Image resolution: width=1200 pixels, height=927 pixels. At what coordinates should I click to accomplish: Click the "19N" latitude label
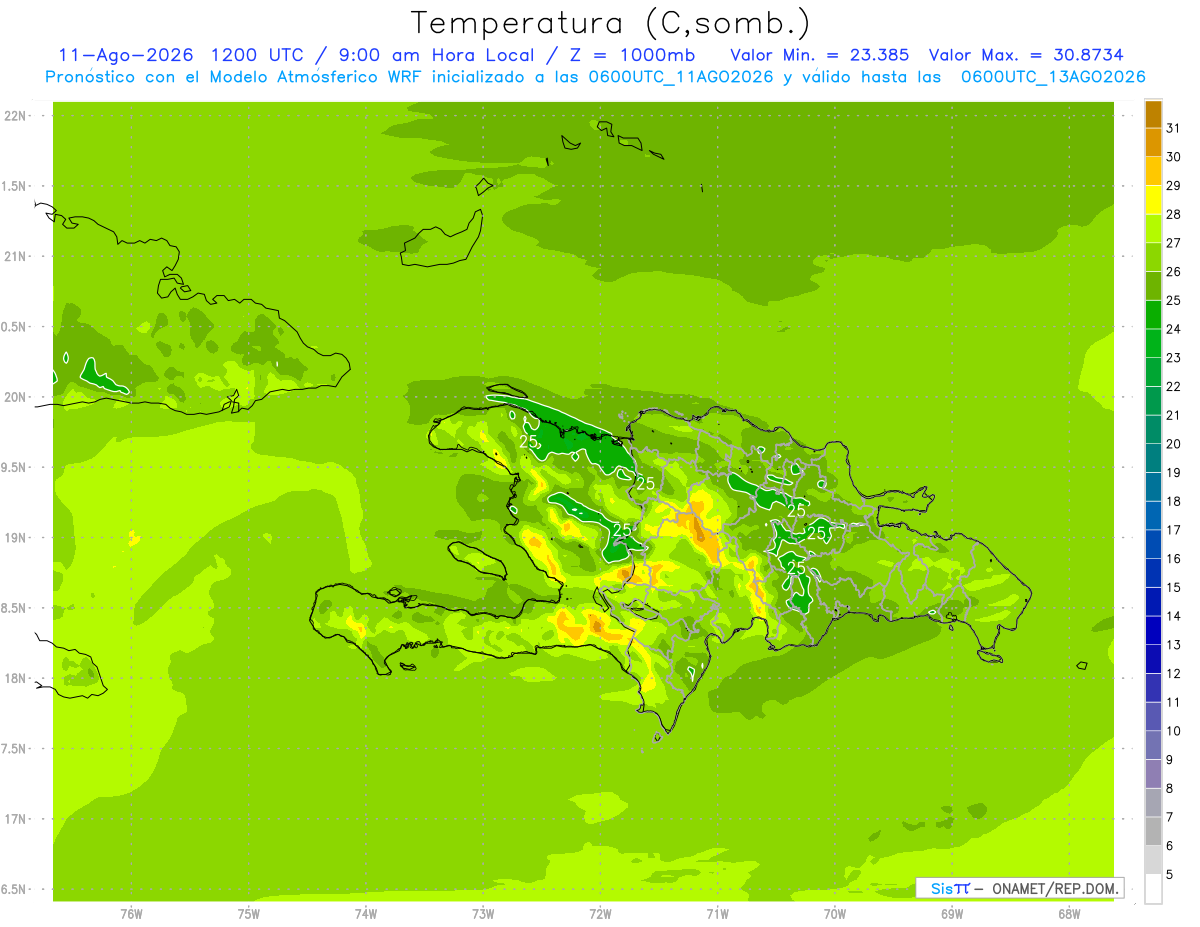pos(15,537)
